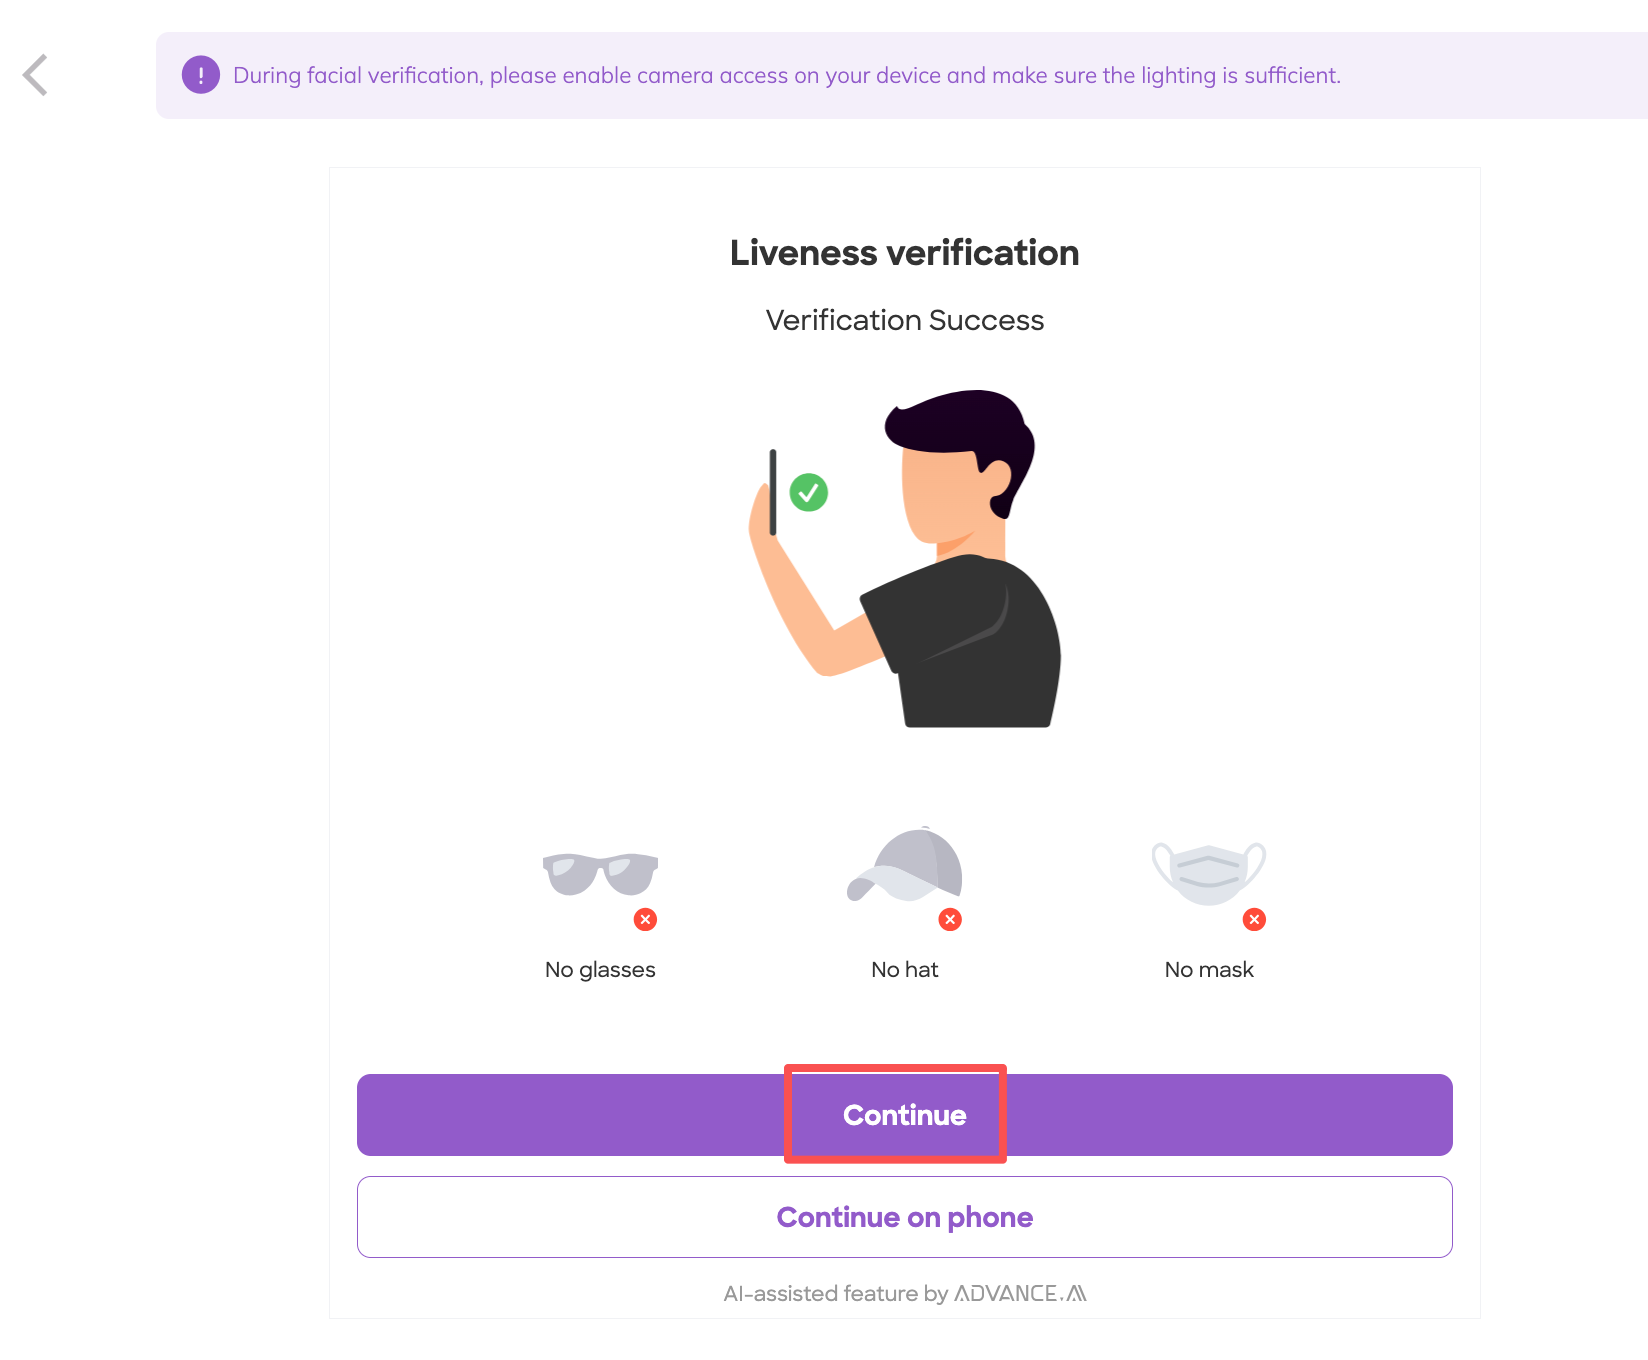Open the ADVANCE.AI attribution link
This screenshot has height=1360, width=1648.
click(1020, 1293)
